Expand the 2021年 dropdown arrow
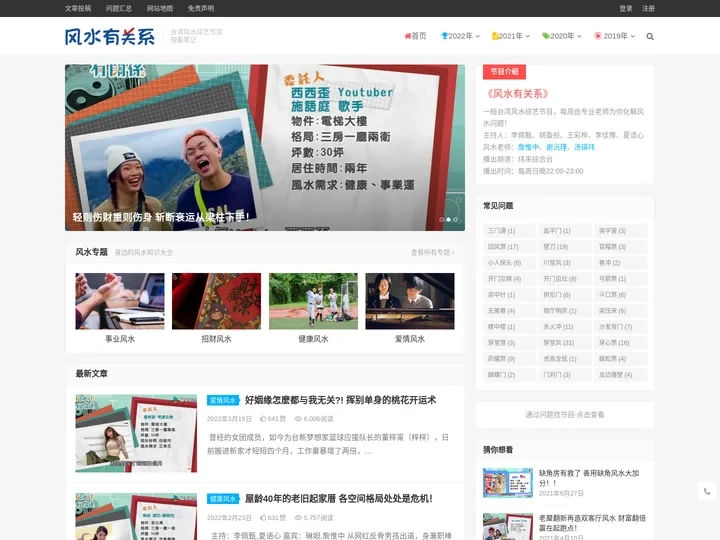The height and width of the screenshot is (540, 720). coord(528,36)
